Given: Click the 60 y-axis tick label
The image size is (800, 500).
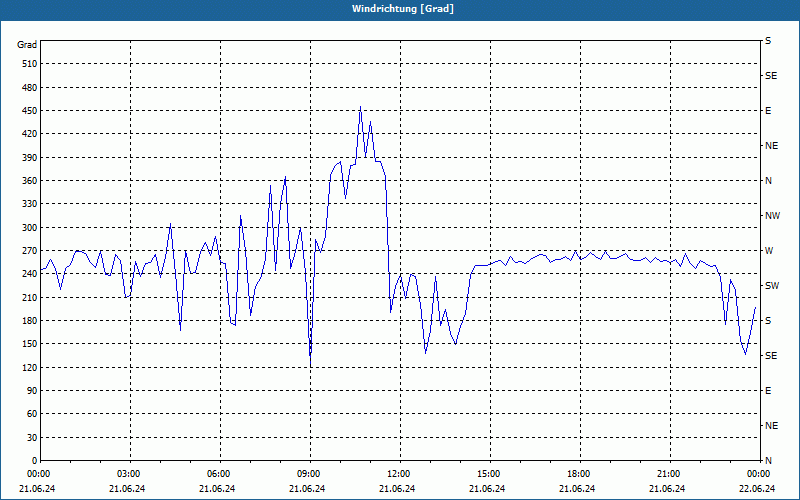Looking at the screenshot, I should [32, 414].
